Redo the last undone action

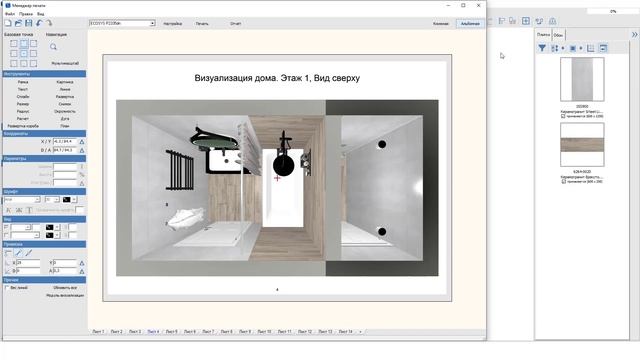point(49,23)
